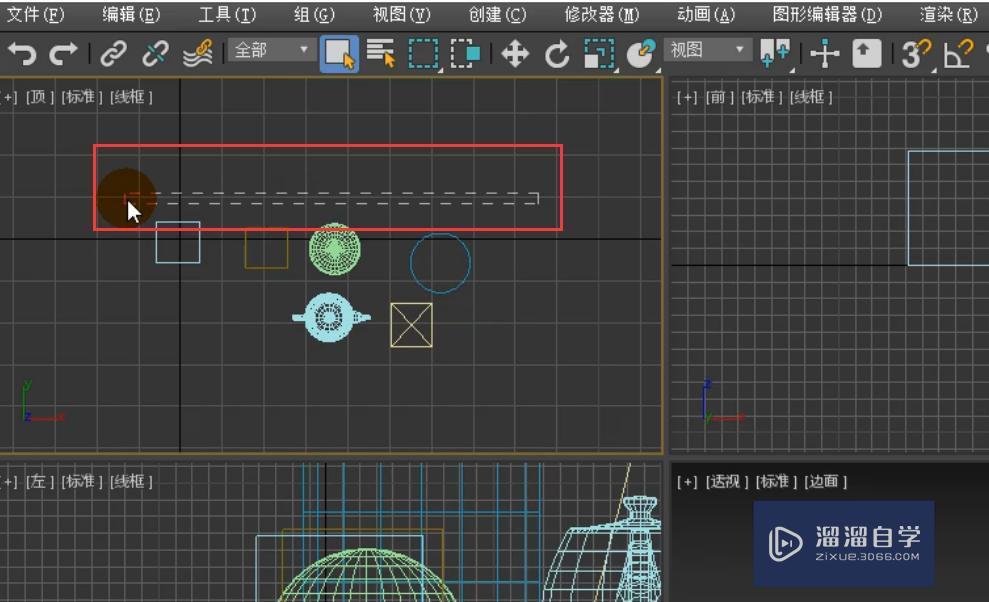The width and height of the screenshot is (989, 602).
Task: Choose the Select and Rotate tool
Action: [x=556, y=54]
